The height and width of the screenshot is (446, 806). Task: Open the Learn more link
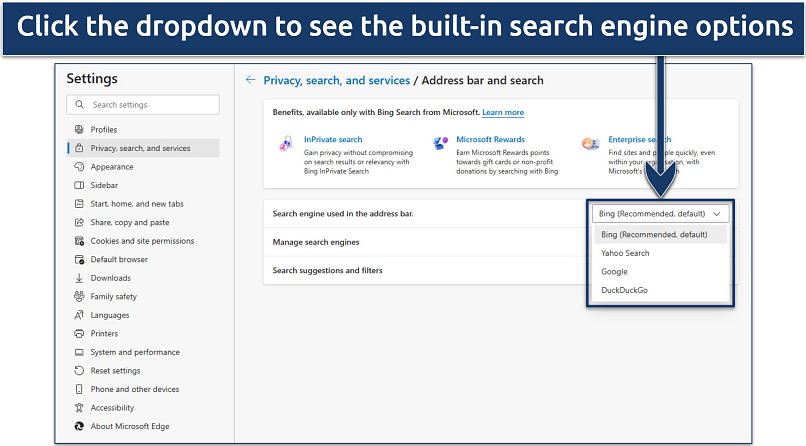click(503, 113)
